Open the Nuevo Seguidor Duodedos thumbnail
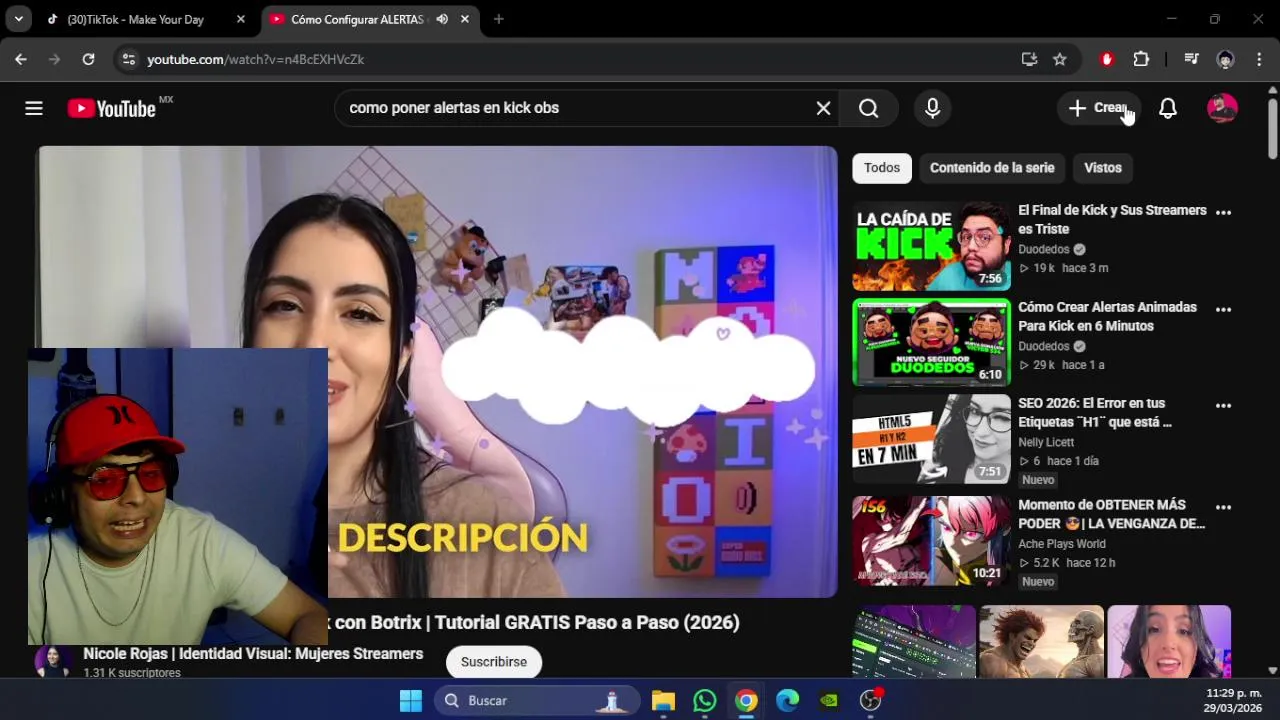The width and height of the screenshot is (1280, 720). click(931, 343)
